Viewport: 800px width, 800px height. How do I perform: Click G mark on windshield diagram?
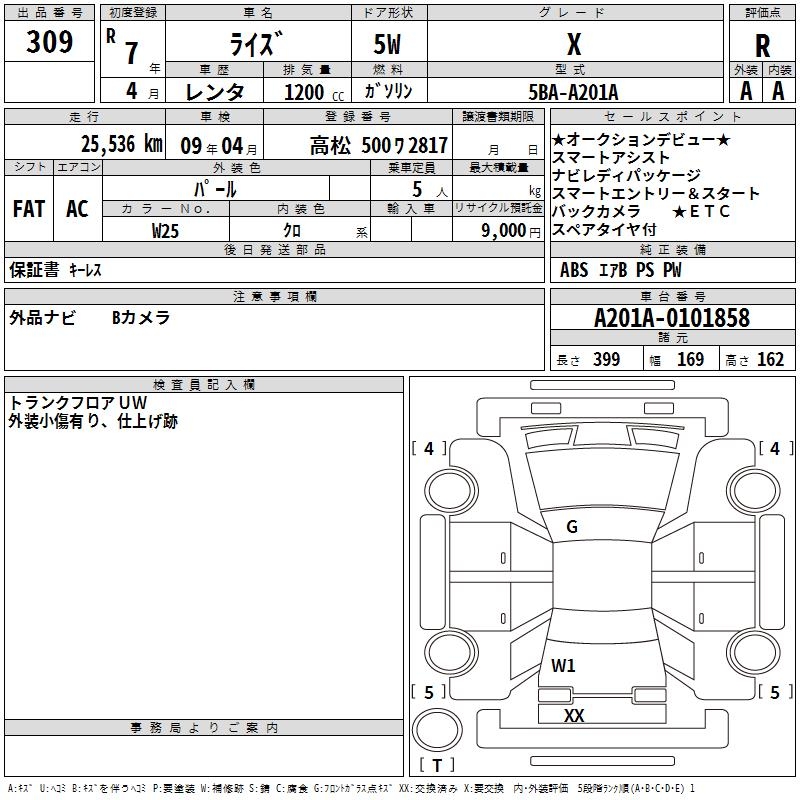572,527
